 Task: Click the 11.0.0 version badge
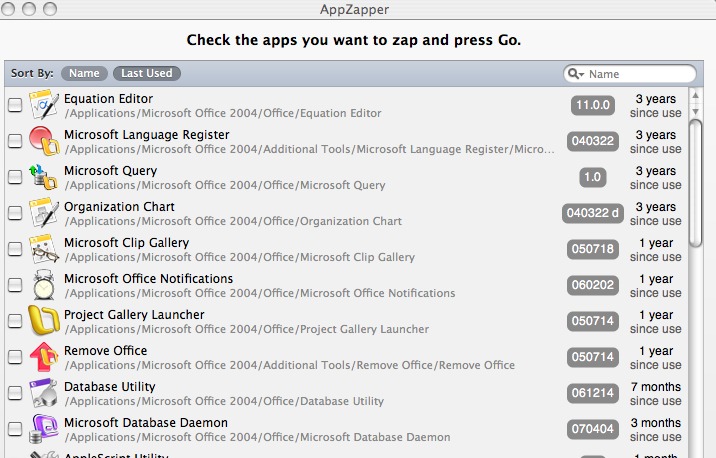tap(592, 105)
